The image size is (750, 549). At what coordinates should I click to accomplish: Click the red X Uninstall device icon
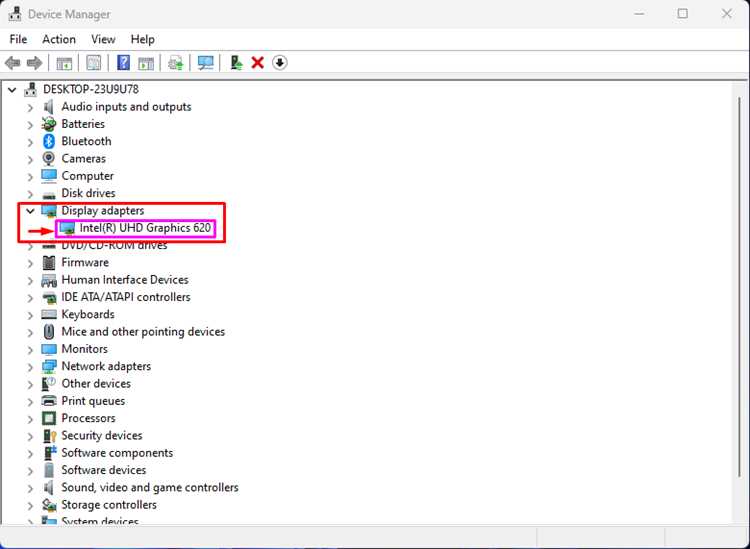258,63
